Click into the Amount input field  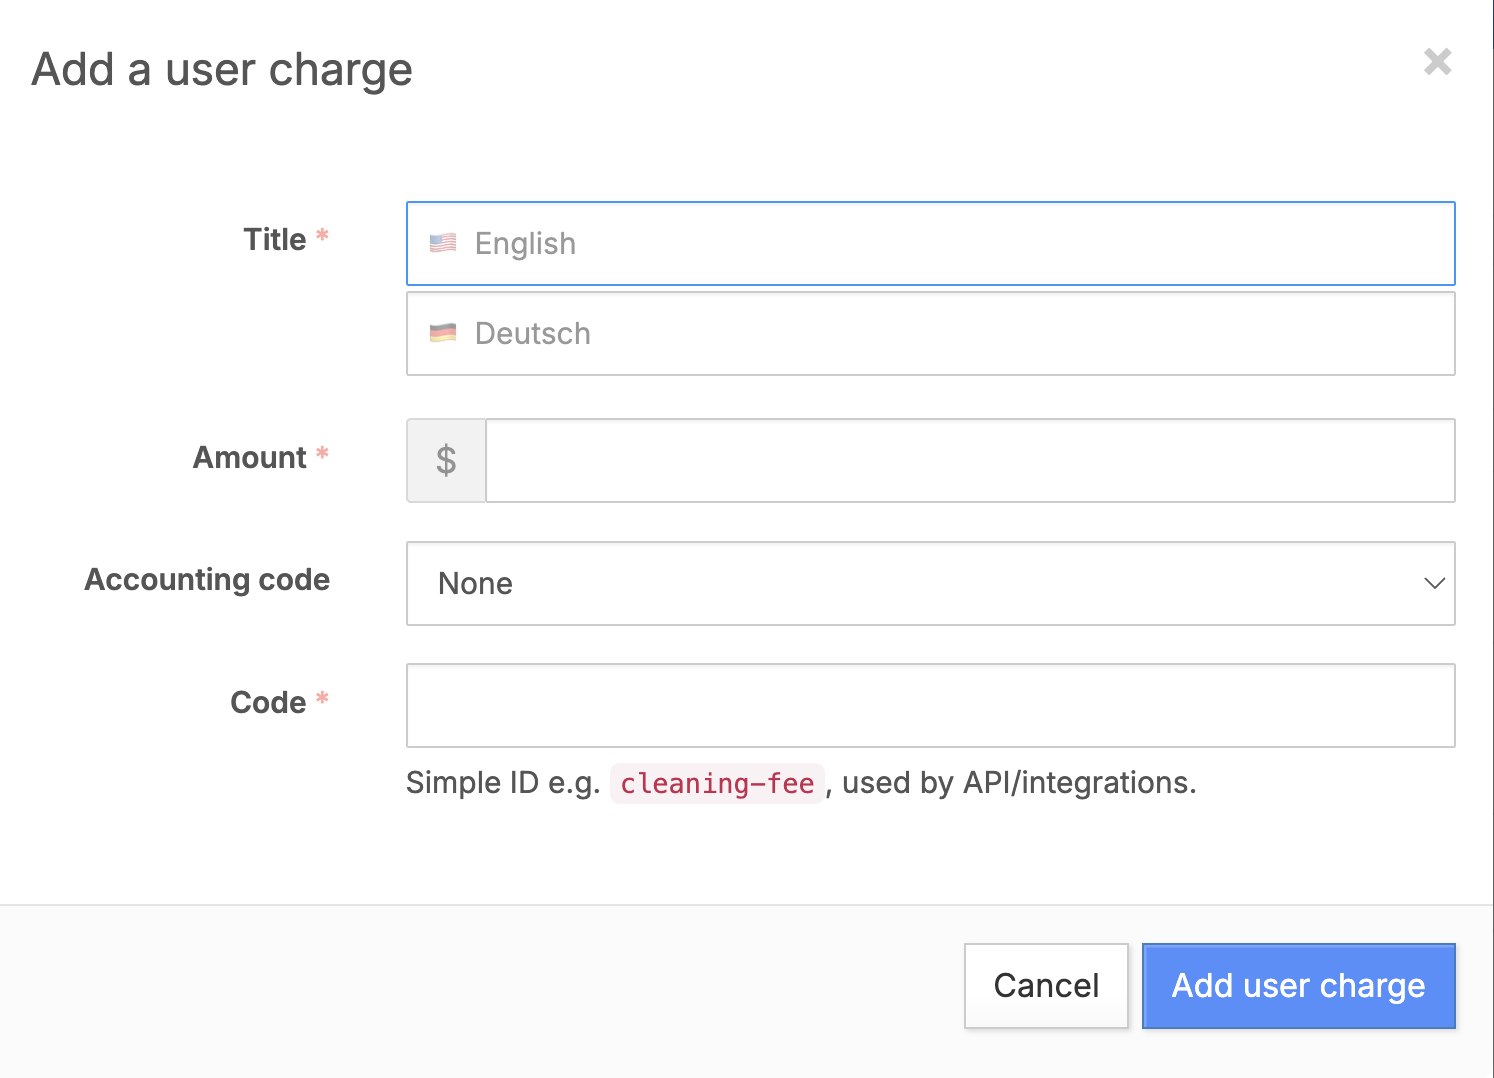coord(969,460)
